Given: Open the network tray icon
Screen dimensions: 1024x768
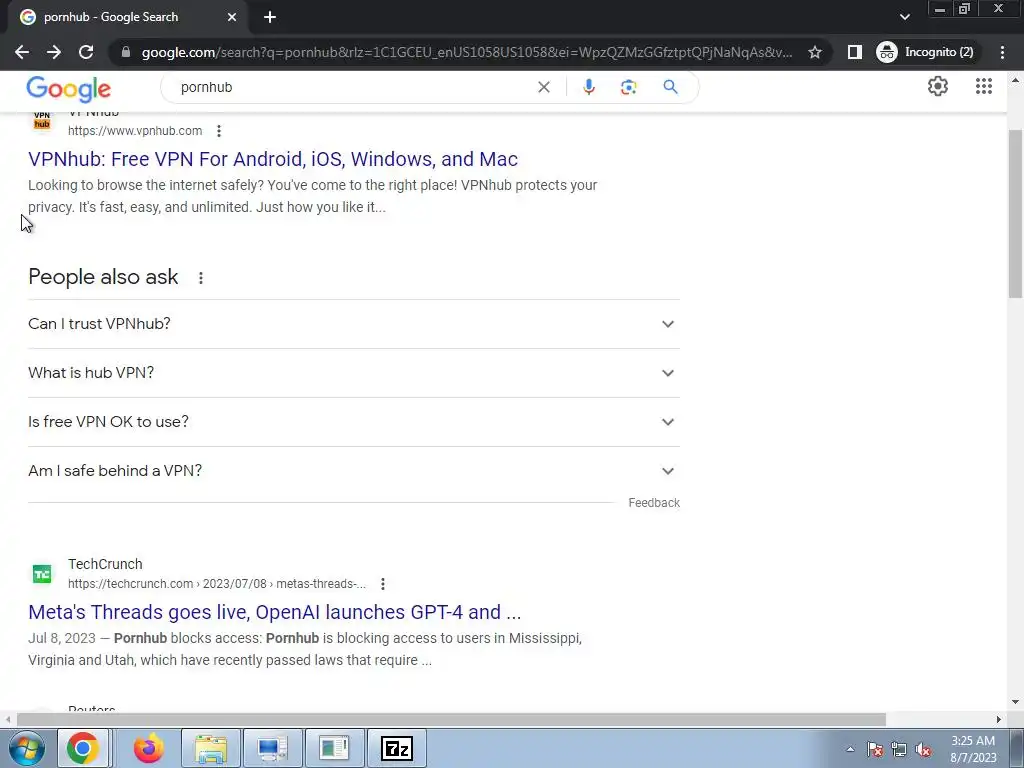Looking at the screenshot, I should pos(899,750).
